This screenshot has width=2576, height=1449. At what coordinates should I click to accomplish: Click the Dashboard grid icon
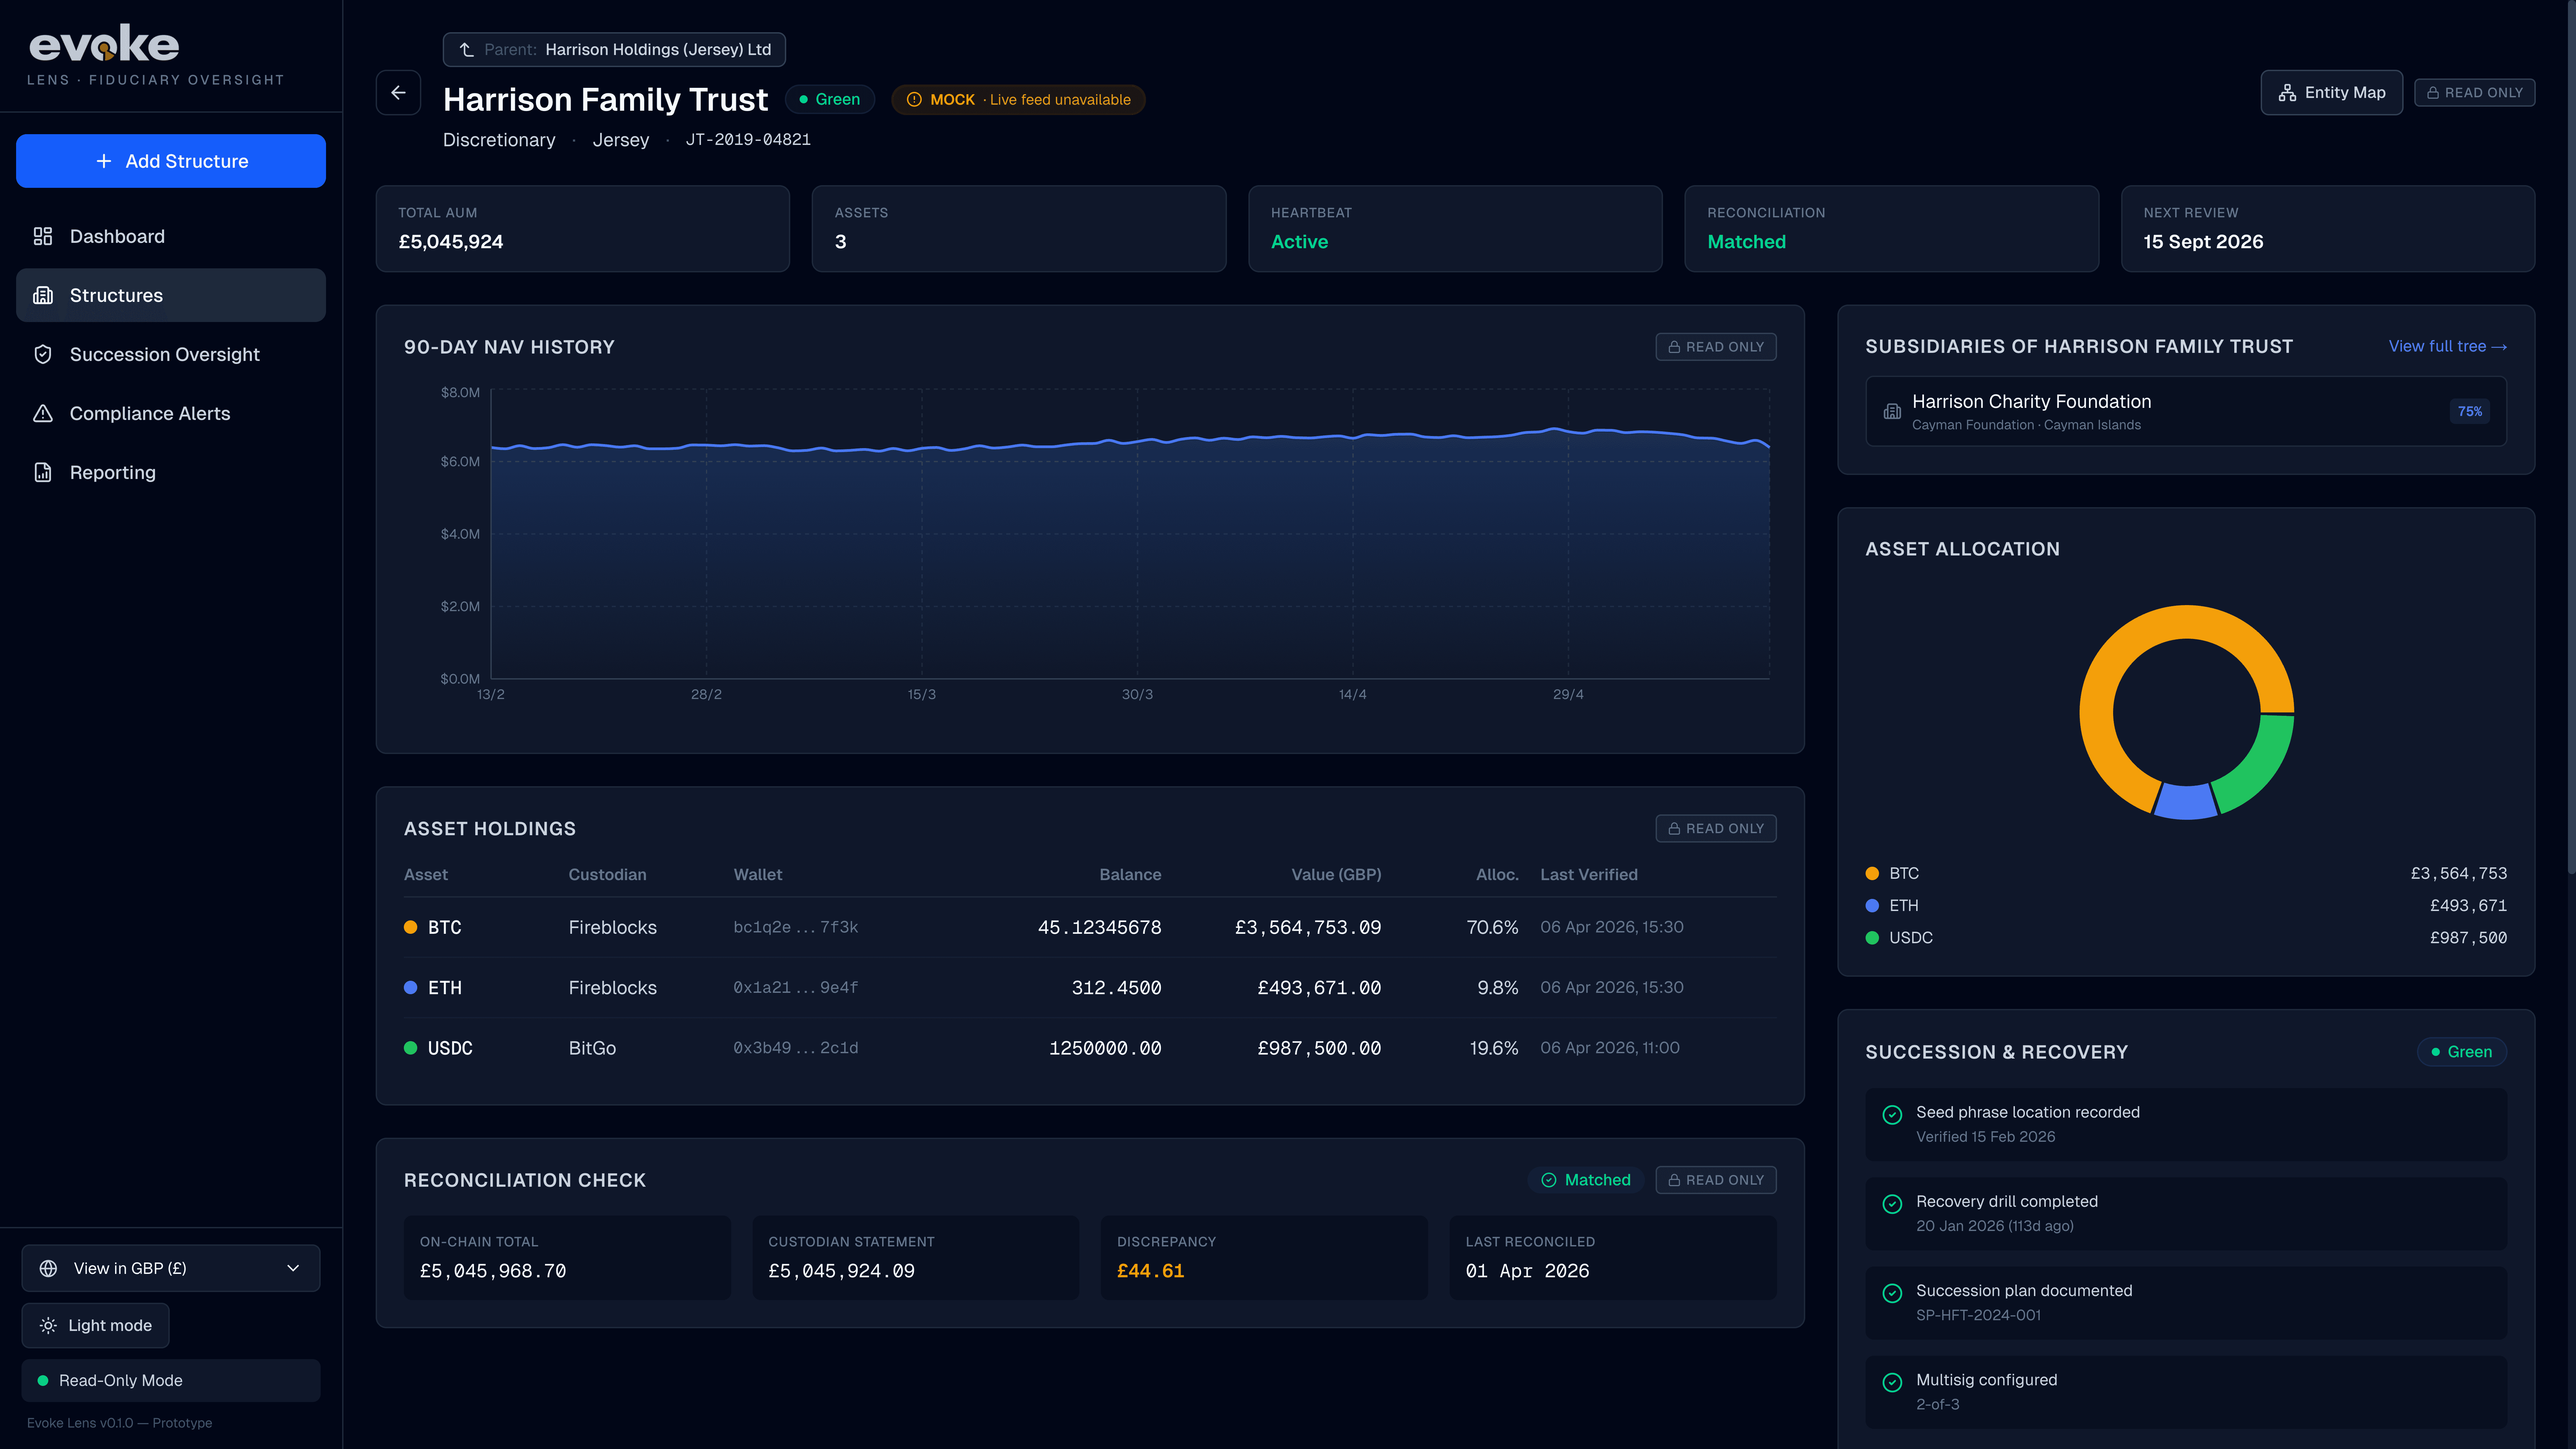(x=43, y=236)
